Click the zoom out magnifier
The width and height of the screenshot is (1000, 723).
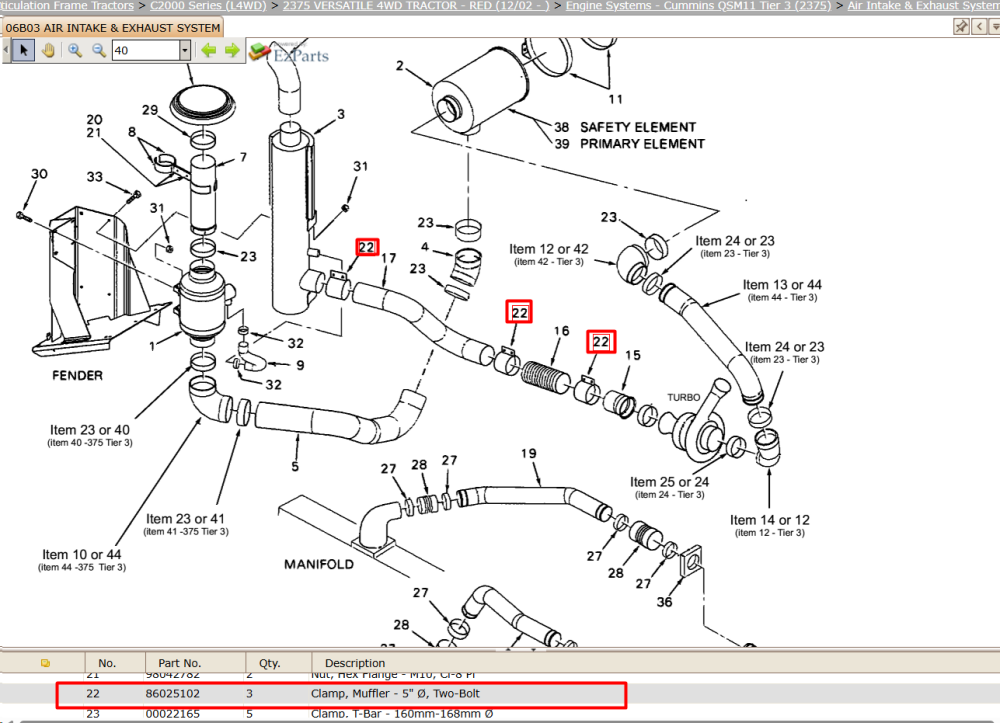[99, 50]
